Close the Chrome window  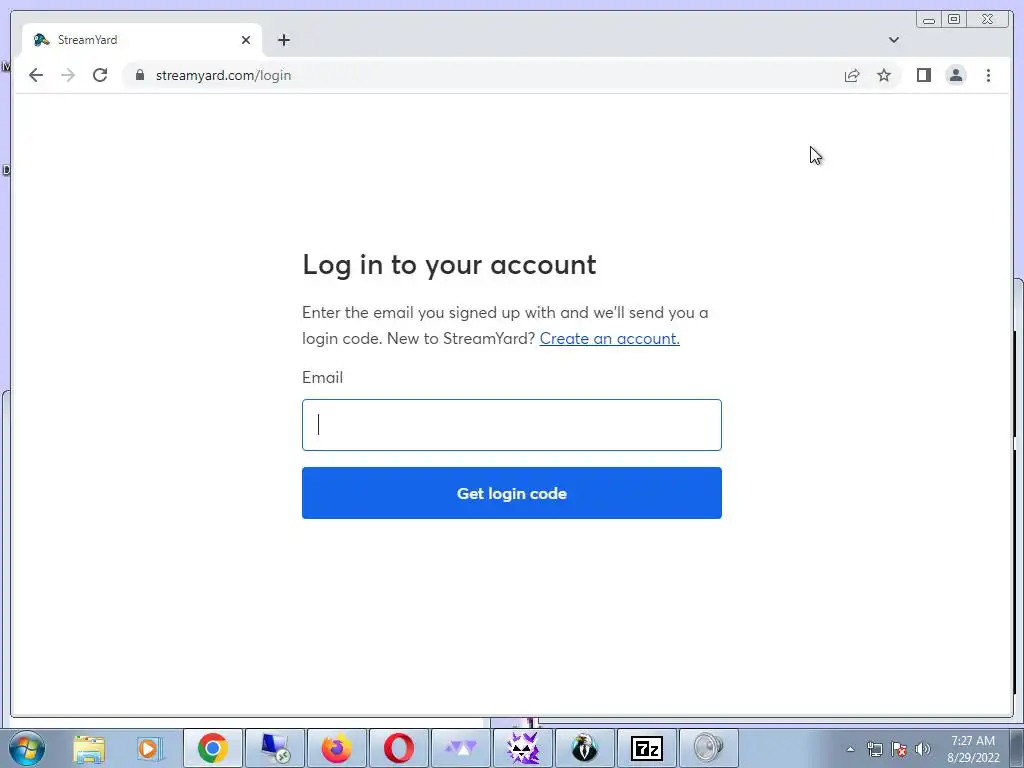(988, 20)
